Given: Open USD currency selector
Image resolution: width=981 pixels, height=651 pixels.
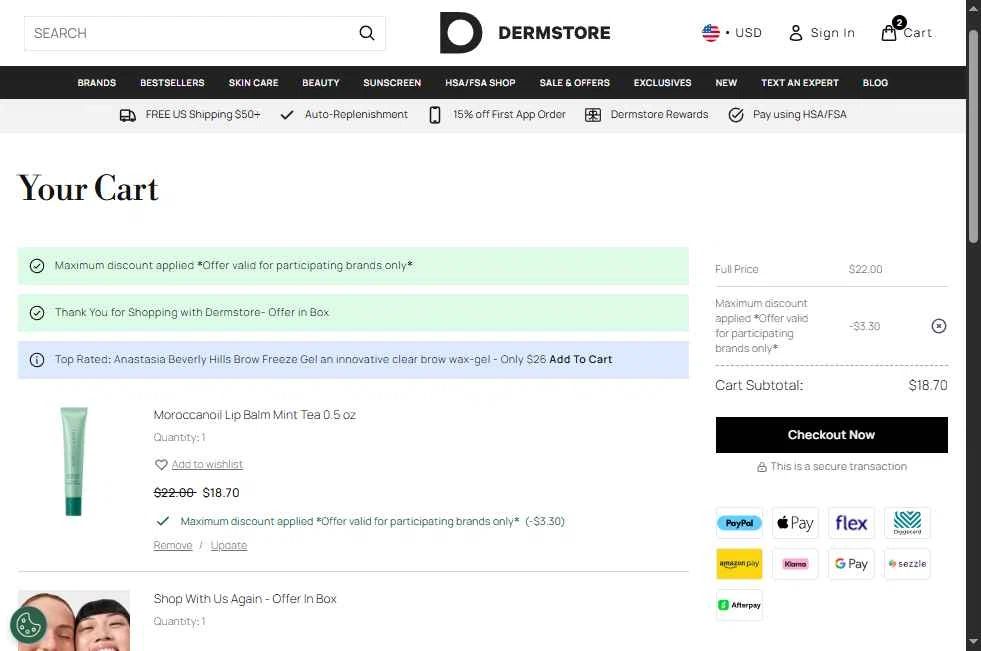Looking at the screenshot, I should pos(748,33).
